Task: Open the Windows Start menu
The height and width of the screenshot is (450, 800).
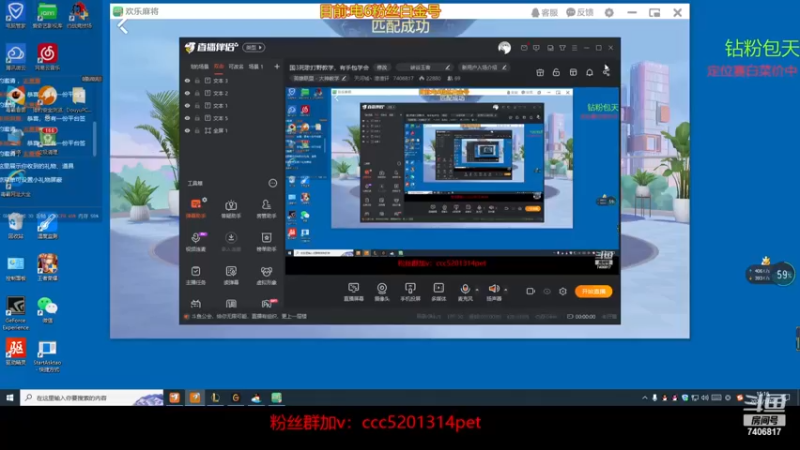Action: click(10, 397)
